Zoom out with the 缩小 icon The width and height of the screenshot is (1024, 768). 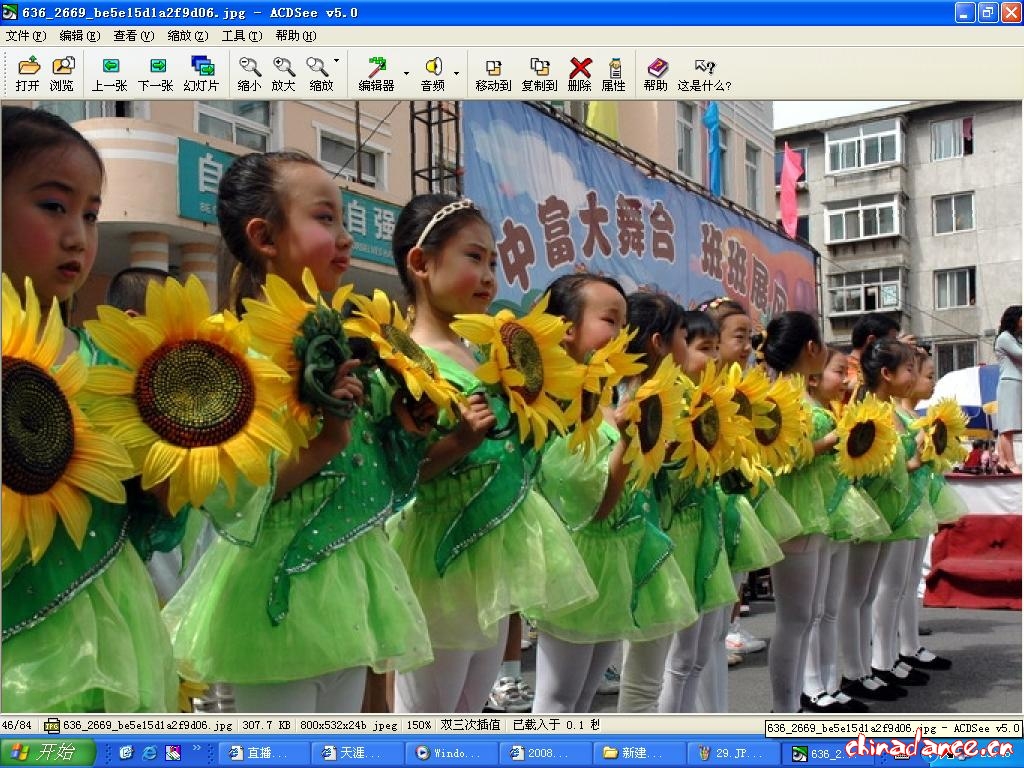tap(249, 73)
